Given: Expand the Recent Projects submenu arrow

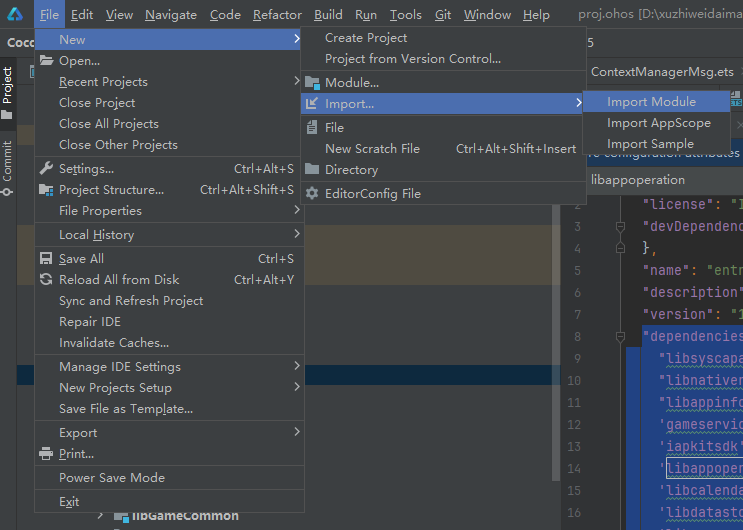Looking at the screenshot, I should [x=297, y=81].
